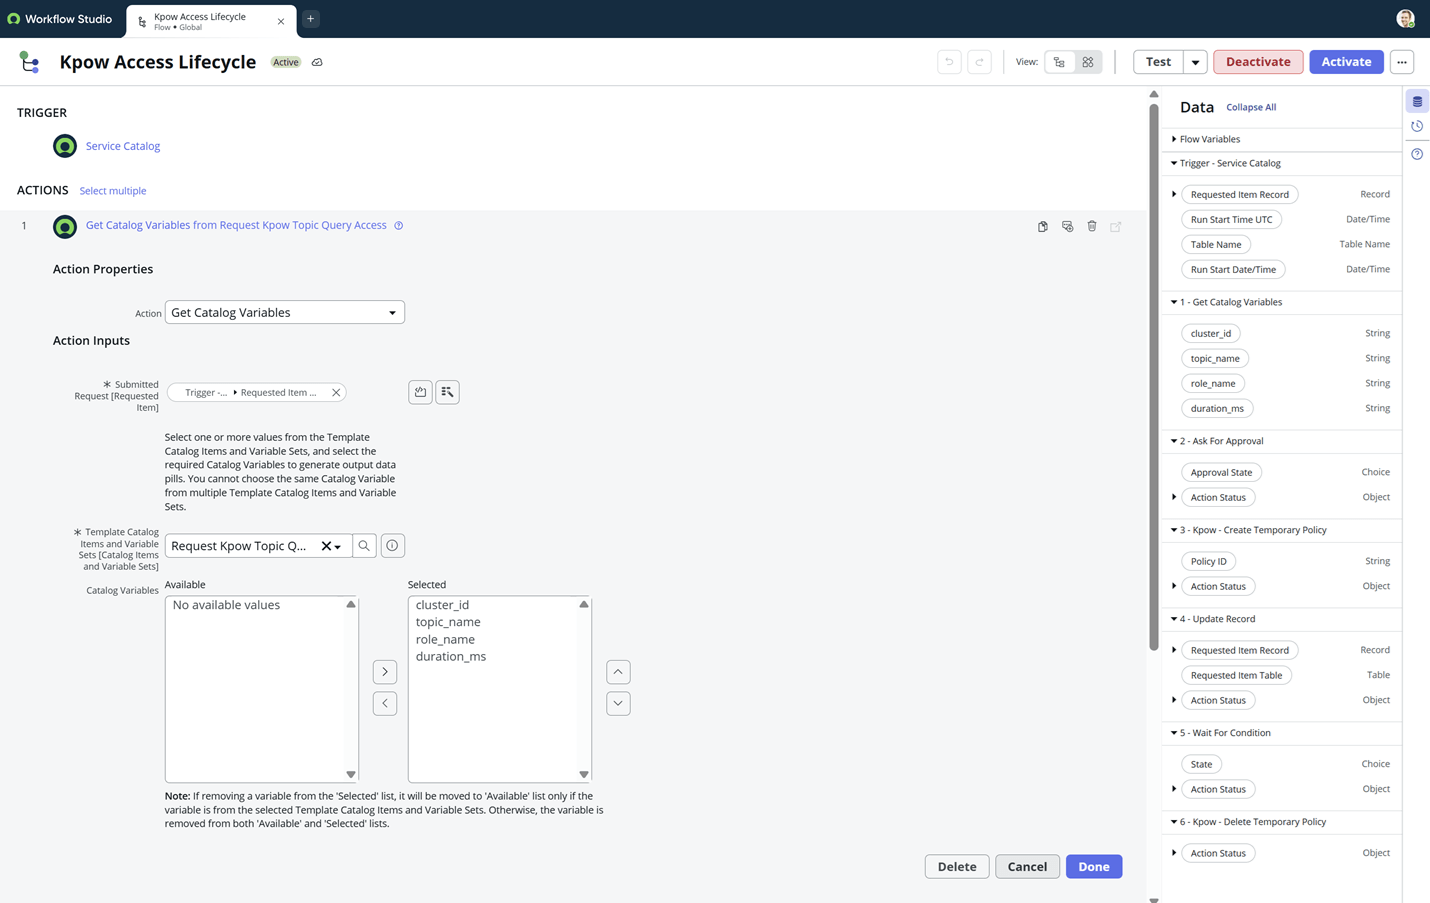The height and width of the screenshot is (903, 1430).
Task: Collapse the Trigger - Service Catalog section
Action: click(x=1174, y=163)
